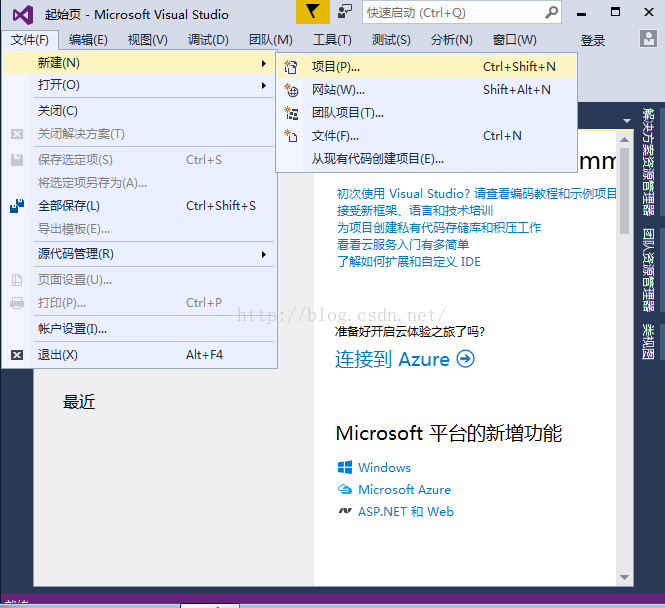Open link 接受新框架、语言和技术培训
Viewport: 665px width, 608px height.
tap(415, 211)
